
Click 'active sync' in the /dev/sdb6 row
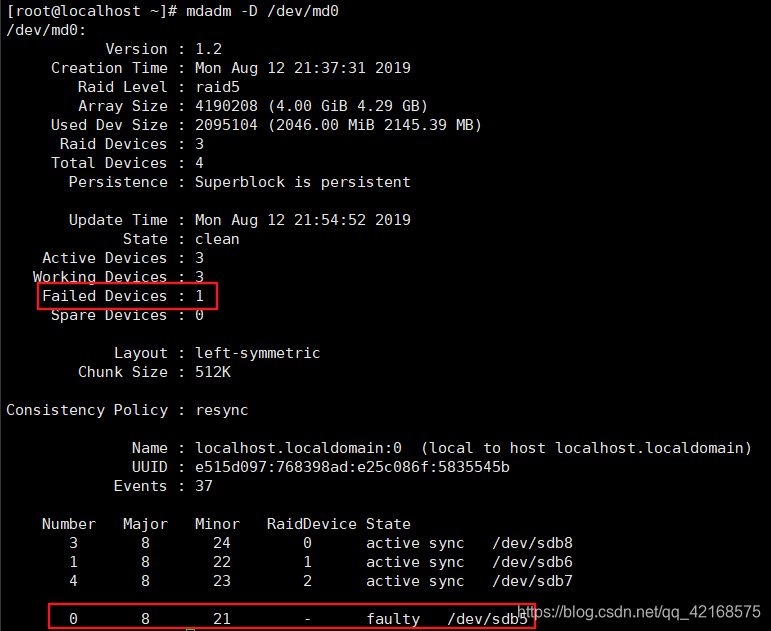pos(415,562)
